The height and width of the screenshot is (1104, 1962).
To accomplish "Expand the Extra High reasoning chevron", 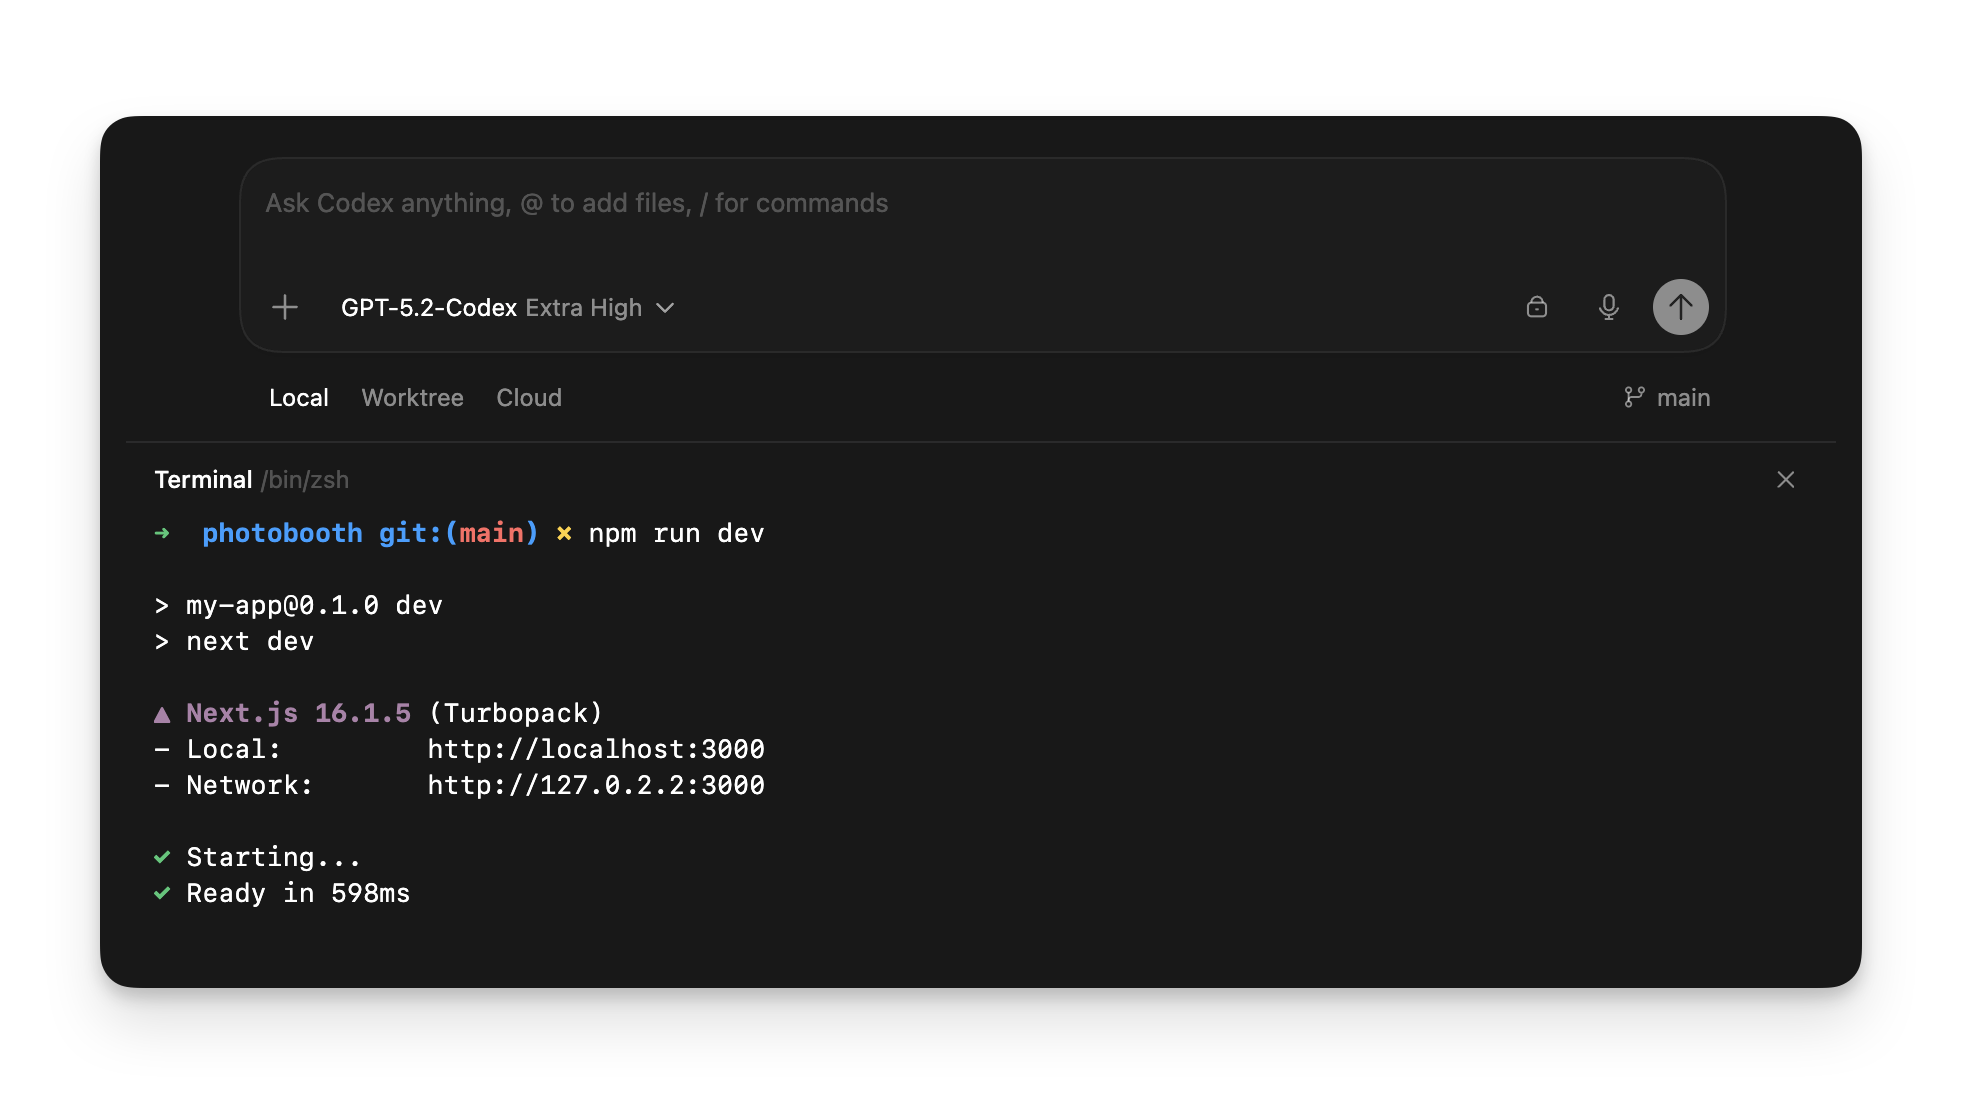I will [666, 308].
